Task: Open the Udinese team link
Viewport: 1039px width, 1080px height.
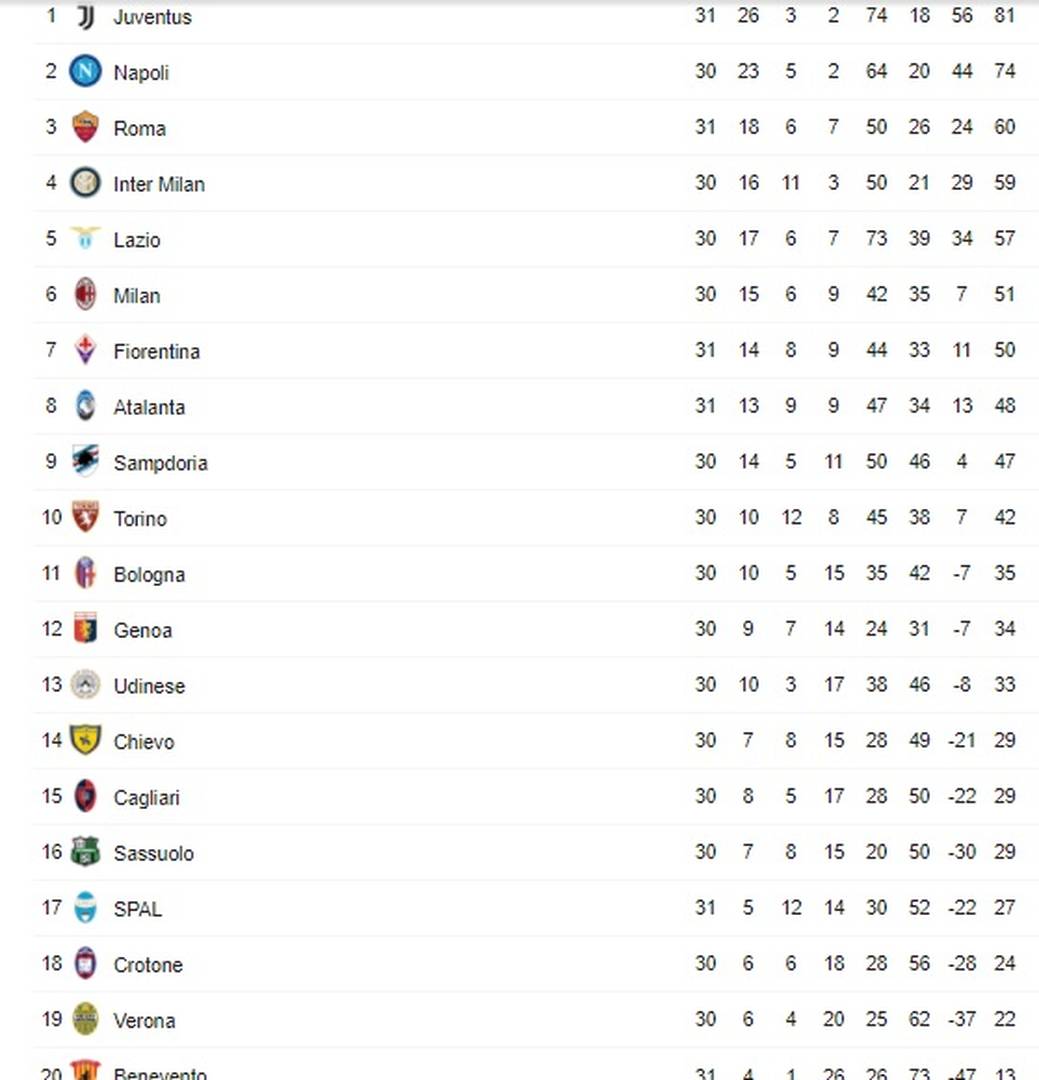Action: (149, 687)
